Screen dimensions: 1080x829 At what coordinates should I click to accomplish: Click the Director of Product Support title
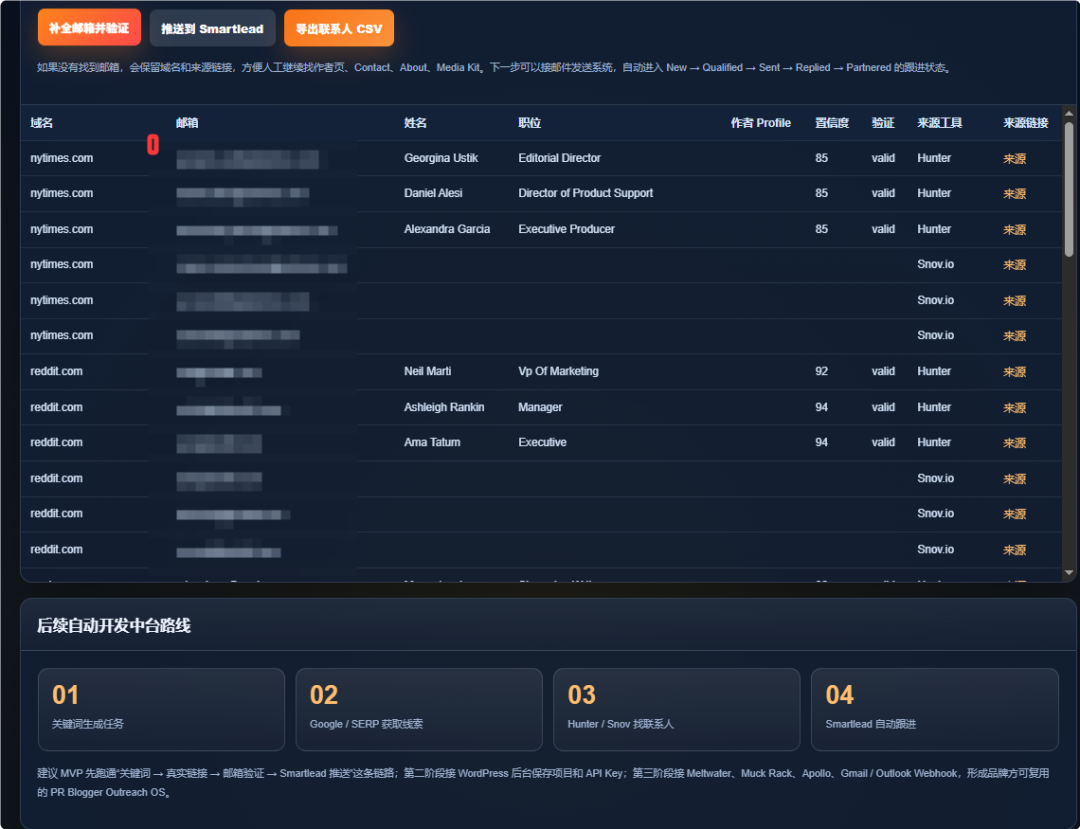pyautogui.click(x=585, y=193)
